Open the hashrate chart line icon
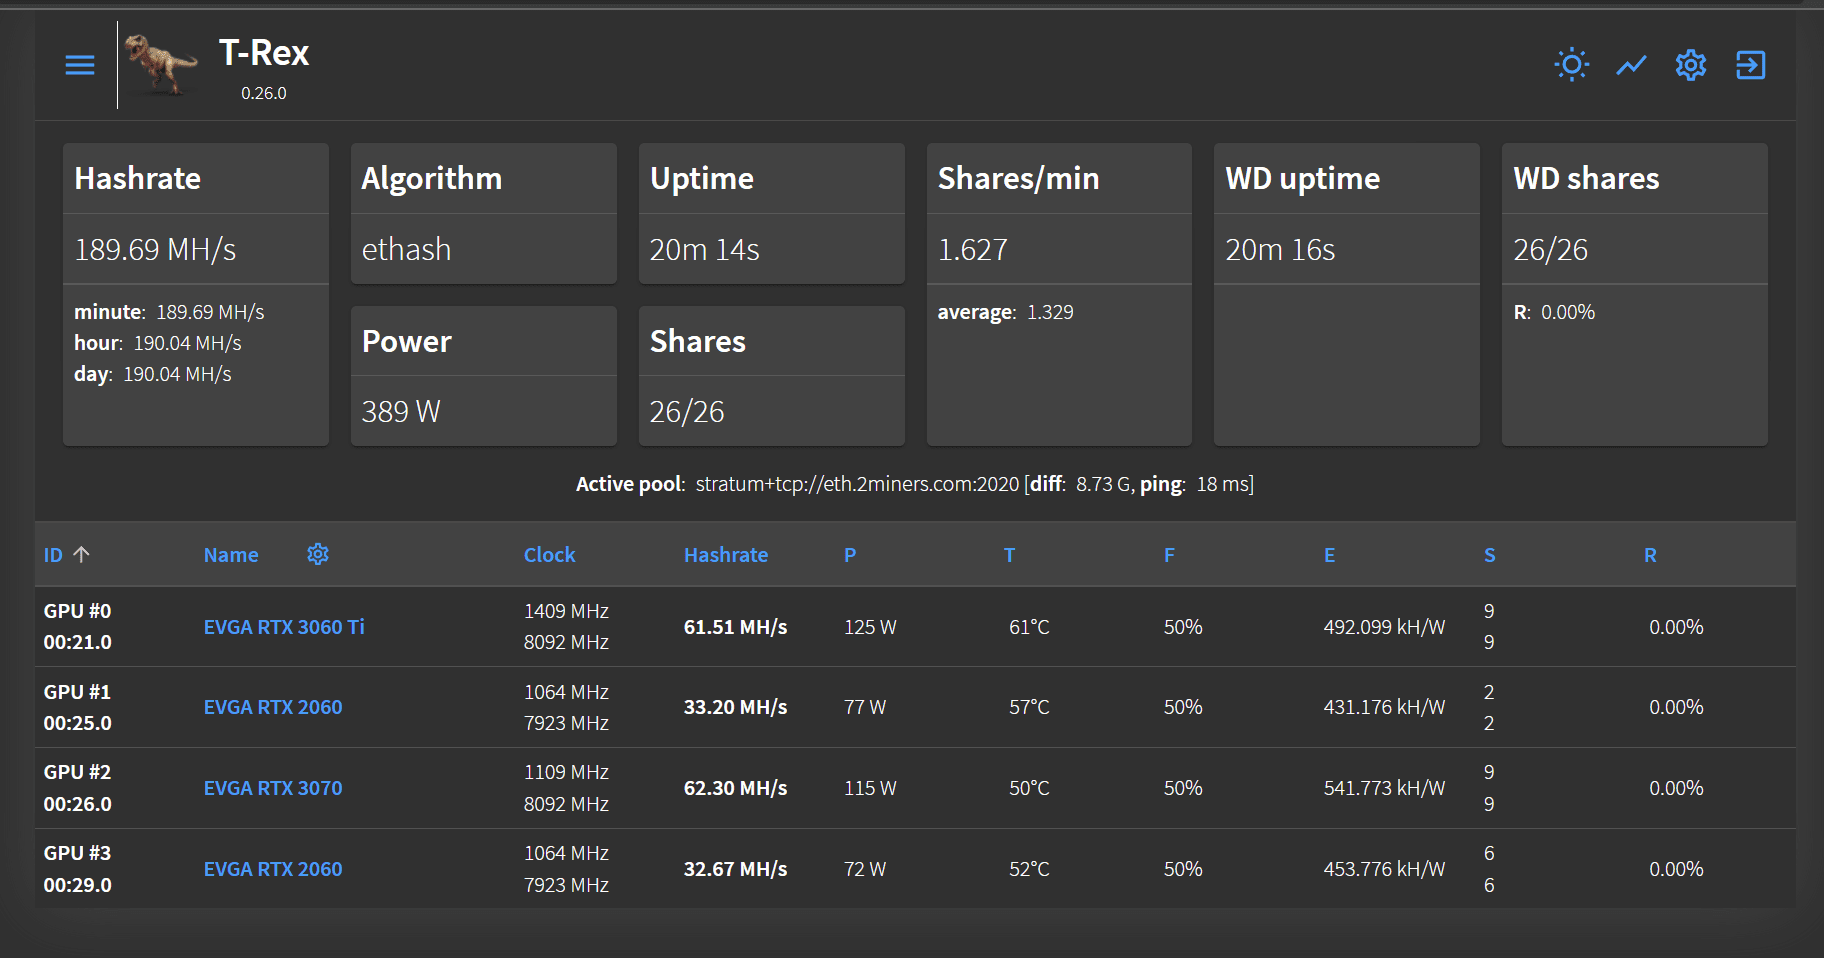 [1631, 65]
